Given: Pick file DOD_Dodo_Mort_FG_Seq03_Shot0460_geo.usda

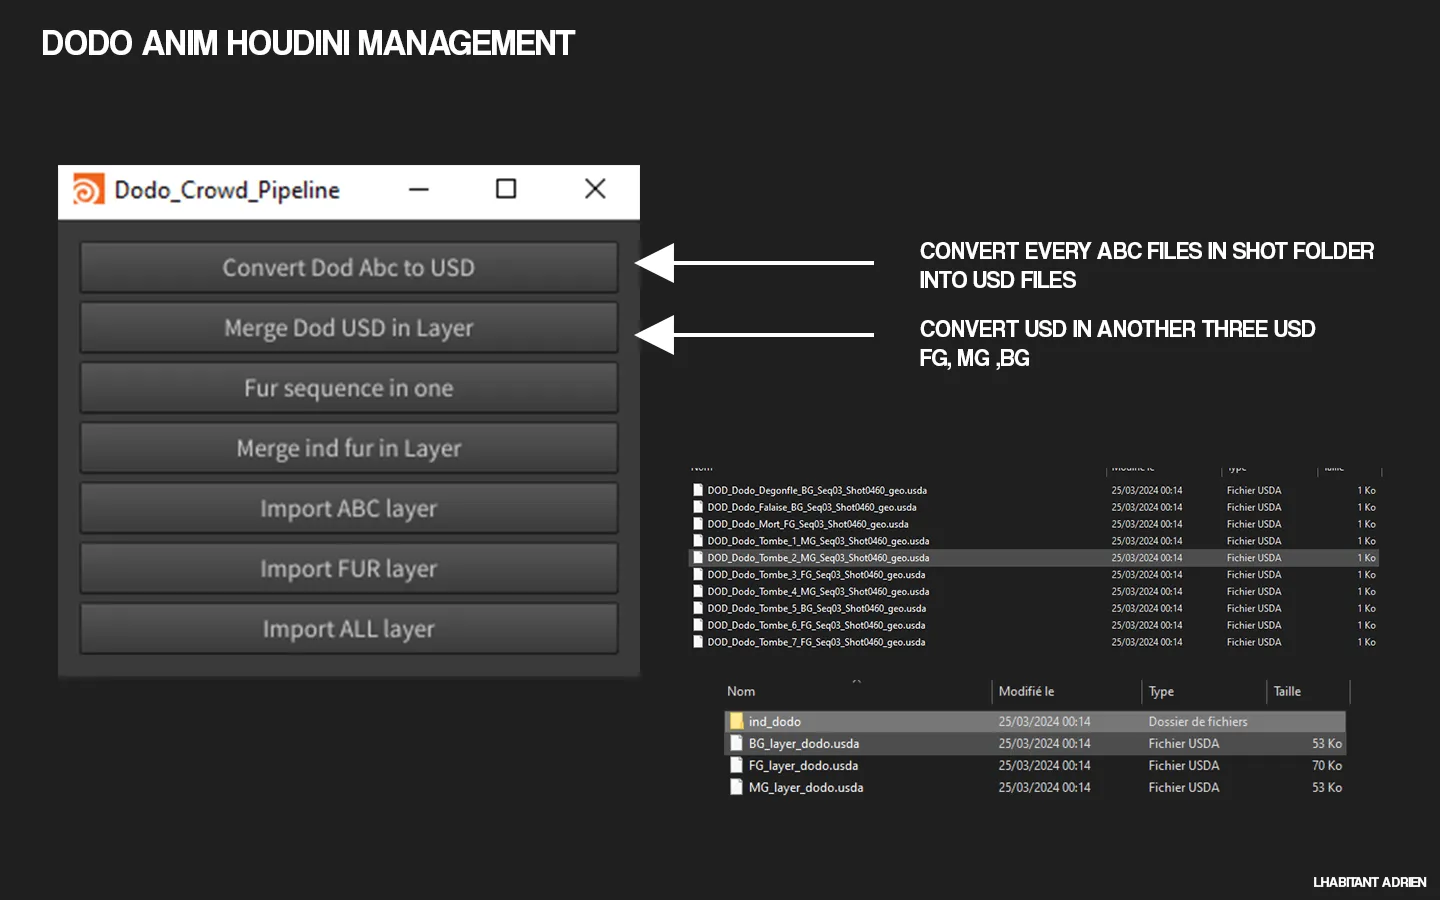Looking at the screenshot, I should [808, 524].
